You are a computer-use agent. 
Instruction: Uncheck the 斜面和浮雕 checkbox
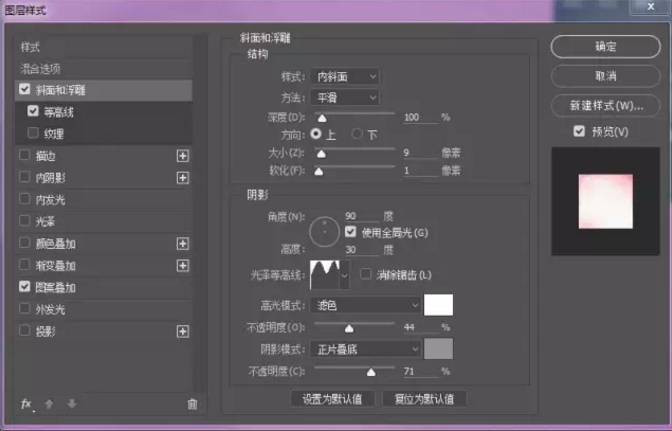(25, 89)
